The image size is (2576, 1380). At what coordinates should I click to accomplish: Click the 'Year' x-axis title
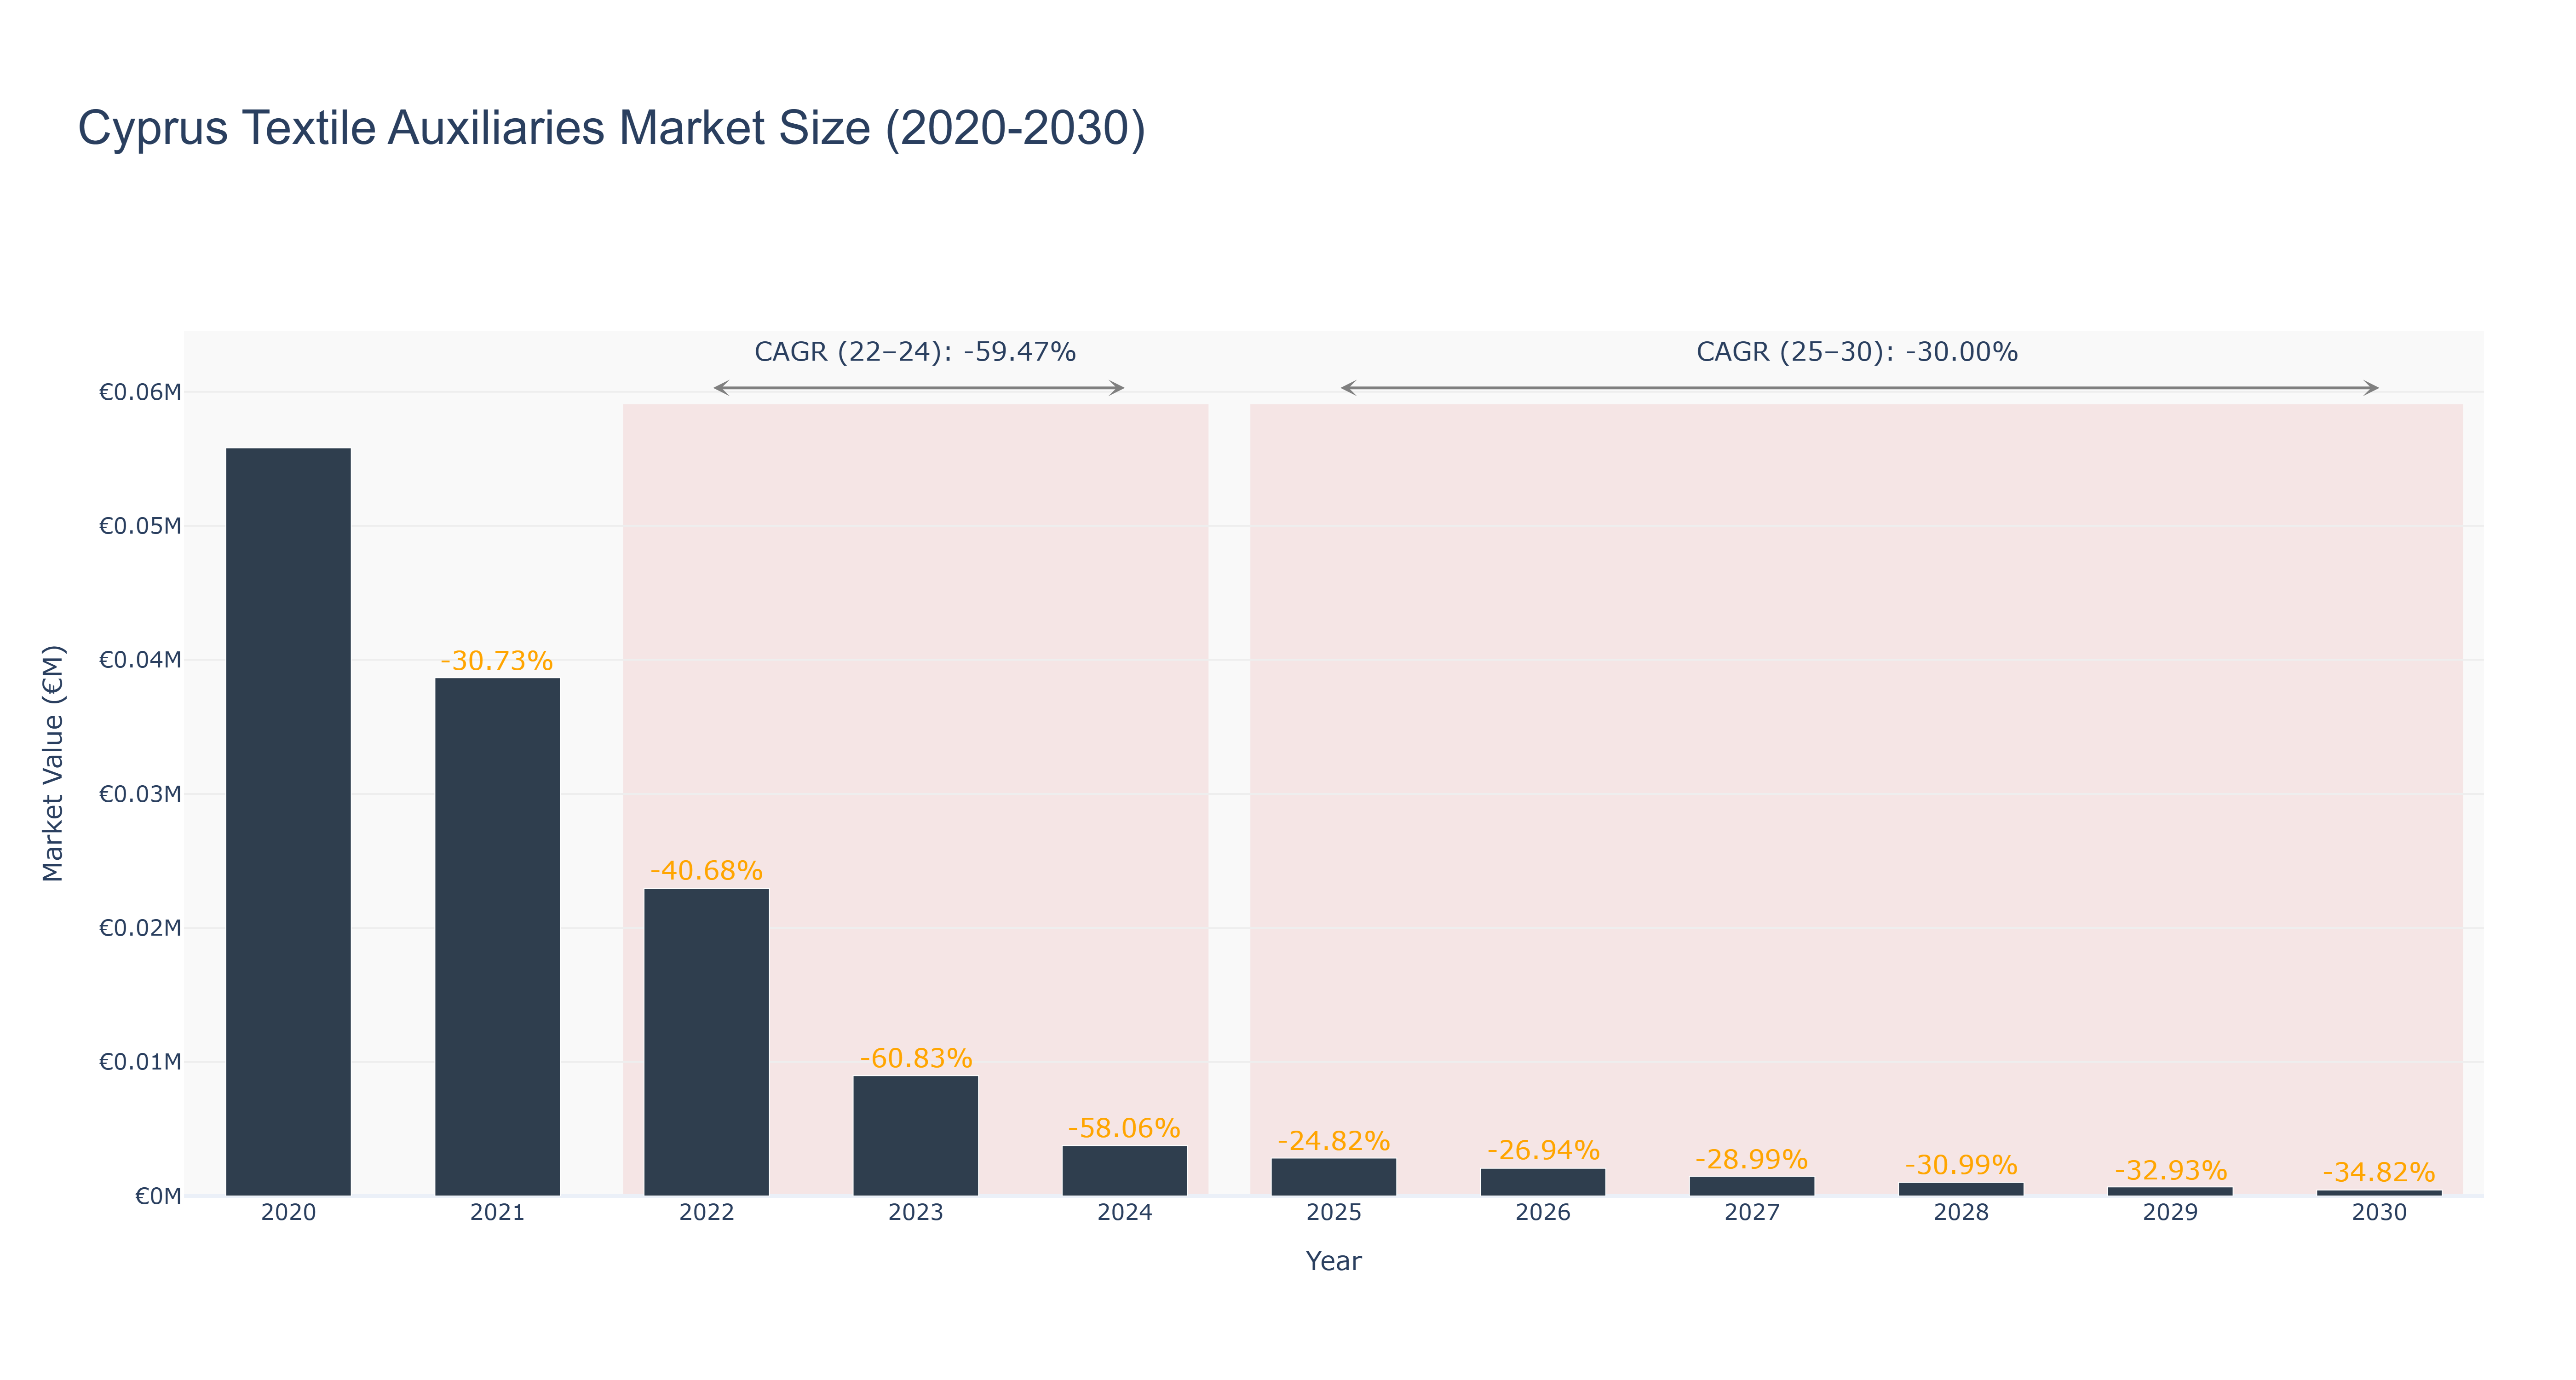(1333, 1261)
